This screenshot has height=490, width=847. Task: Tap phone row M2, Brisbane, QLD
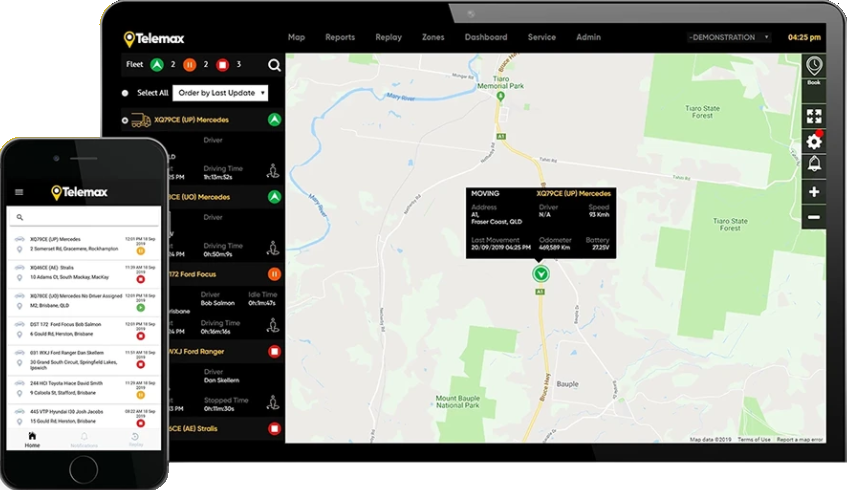coord(84,301)
